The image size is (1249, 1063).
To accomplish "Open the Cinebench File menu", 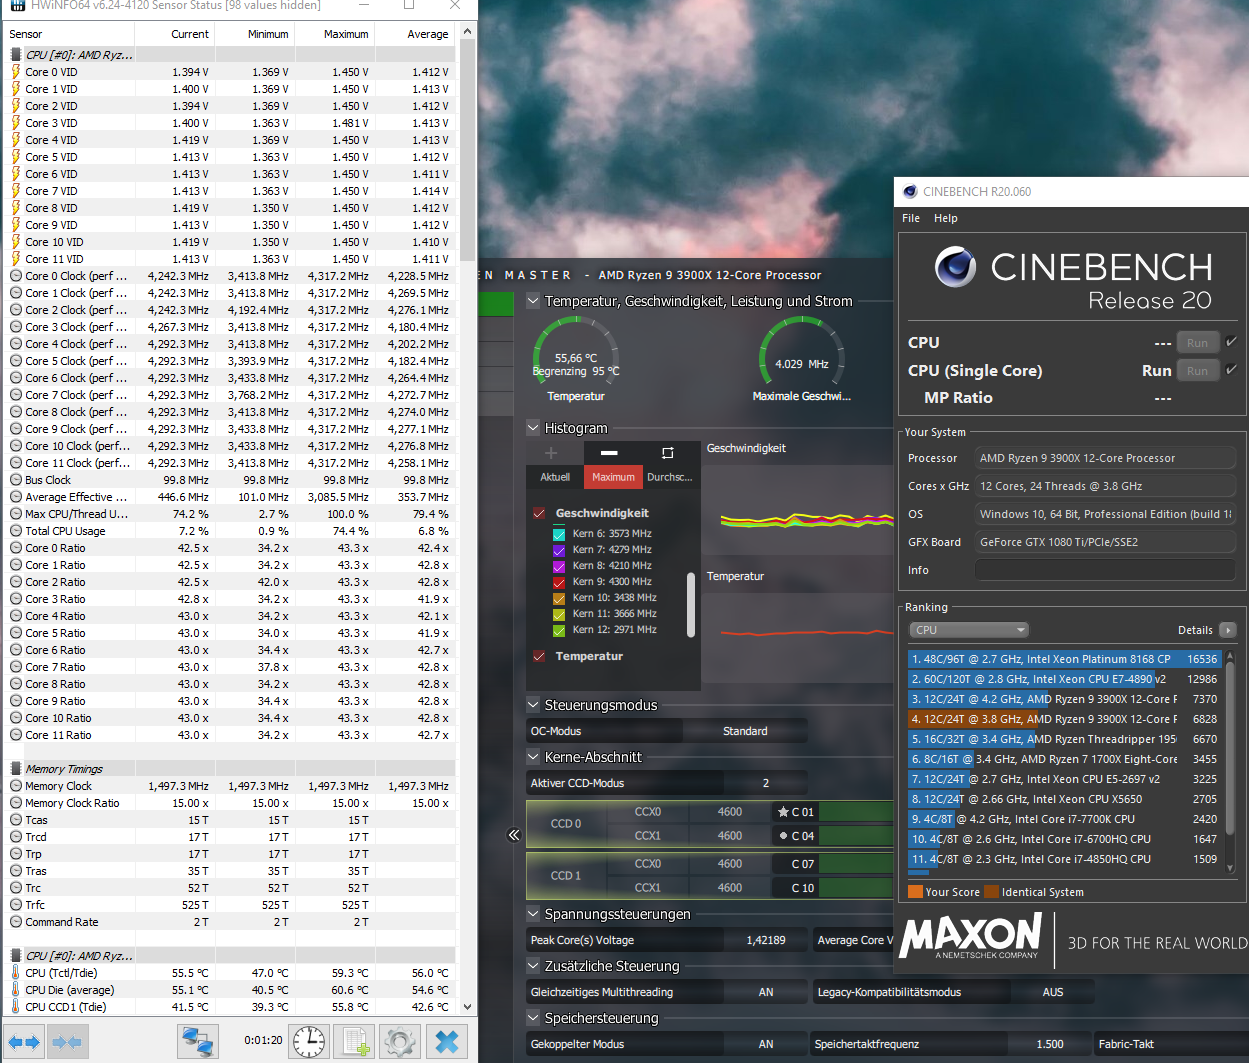I will [x=911, y=218].
